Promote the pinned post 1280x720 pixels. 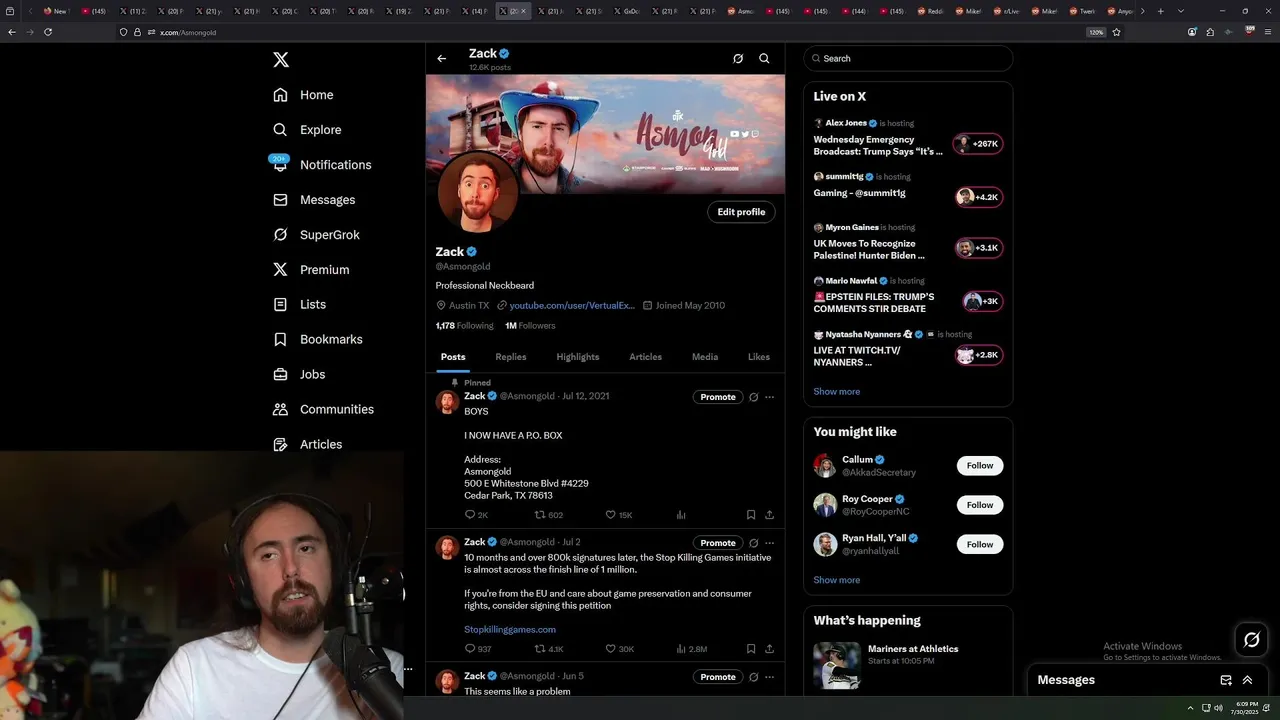tap(718, 397)
